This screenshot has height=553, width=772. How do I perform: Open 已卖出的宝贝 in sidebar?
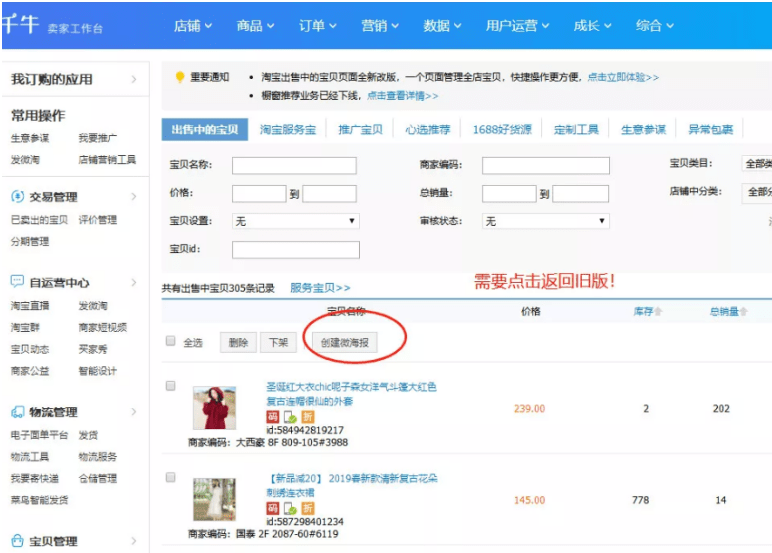[x=39, y=220]
